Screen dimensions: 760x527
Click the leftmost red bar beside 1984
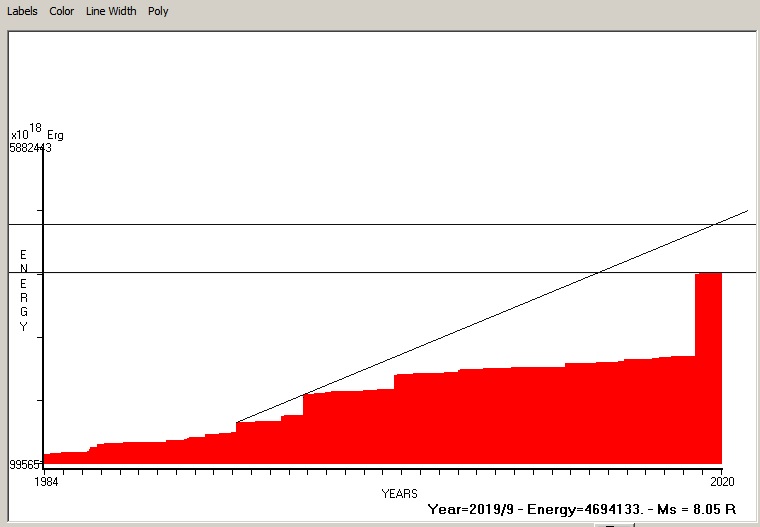[x=52, y=459]
